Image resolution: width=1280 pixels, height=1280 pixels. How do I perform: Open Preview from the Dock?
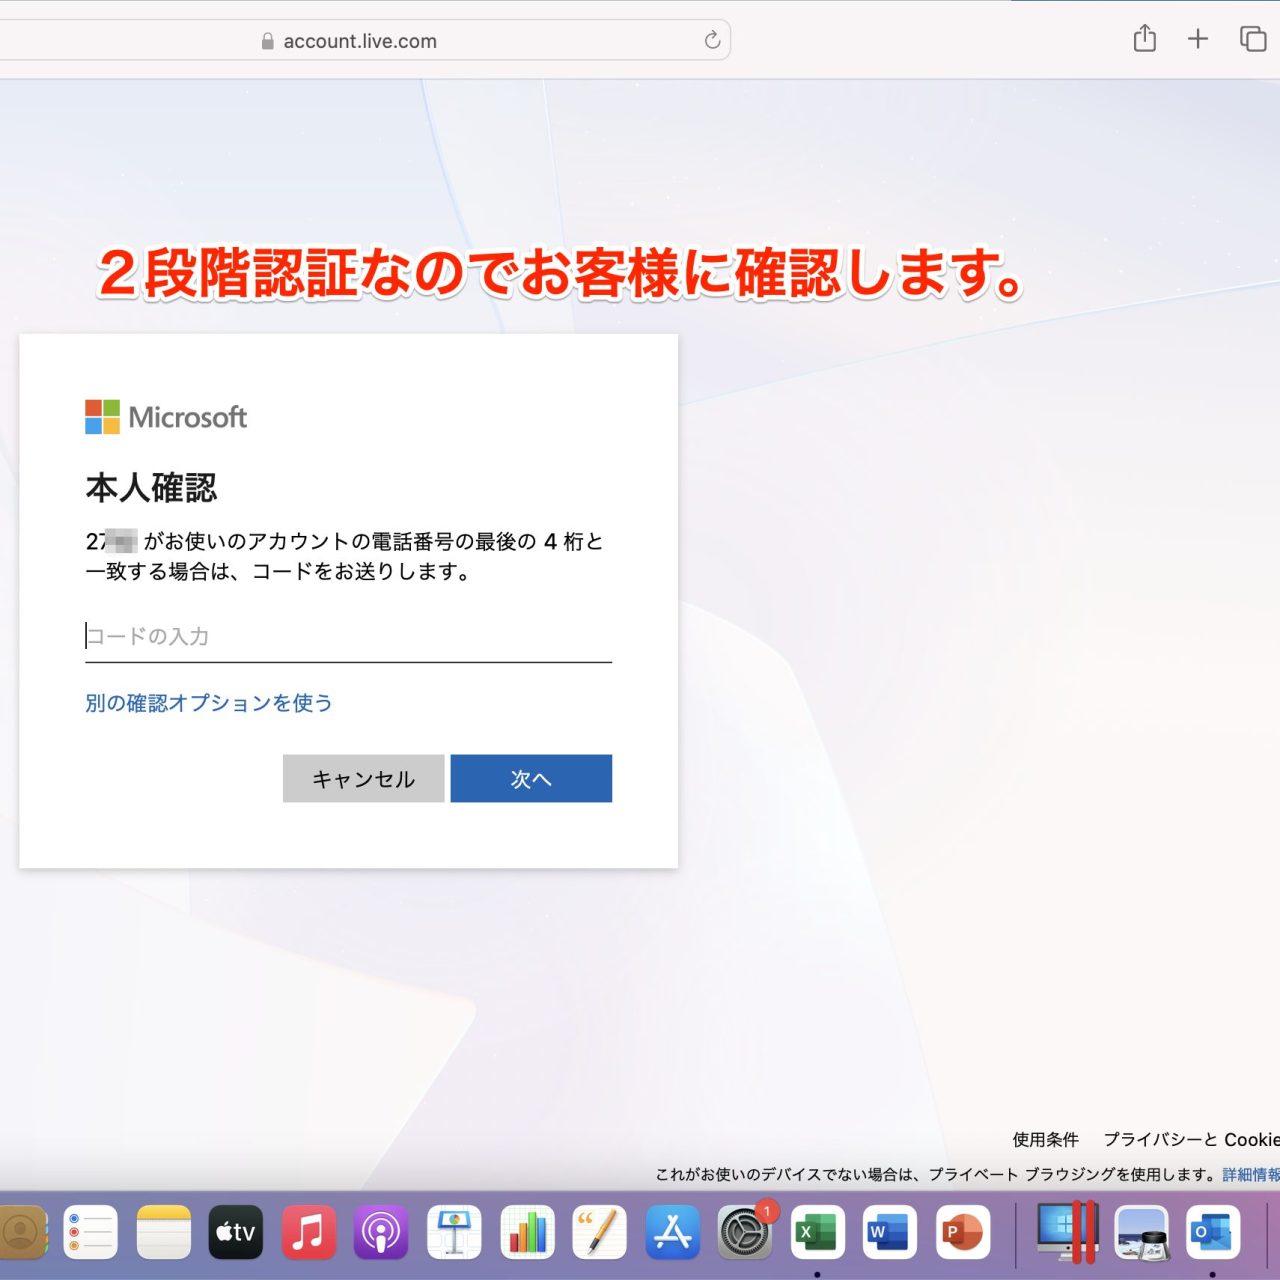click(x=1141, y=1232)
